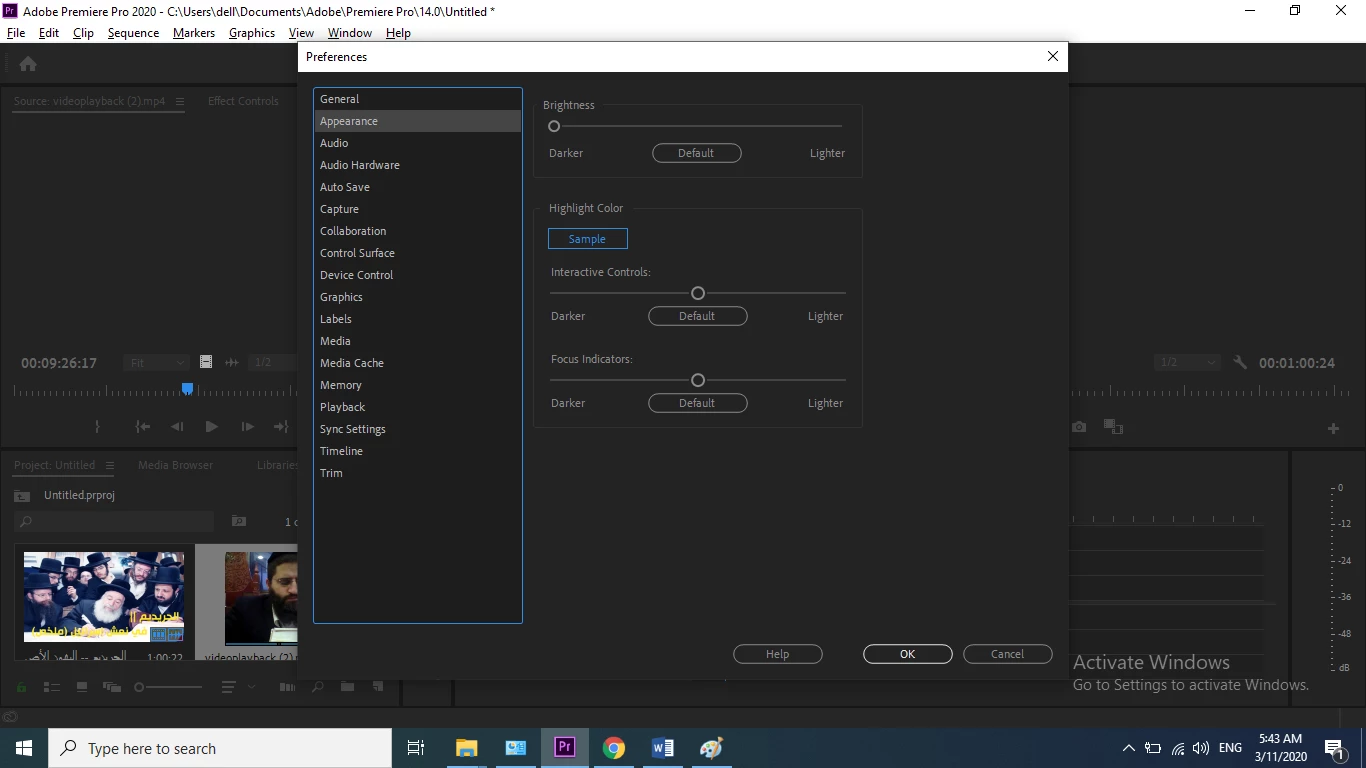
Task: Open Windows Start menu
Action: 24,748
